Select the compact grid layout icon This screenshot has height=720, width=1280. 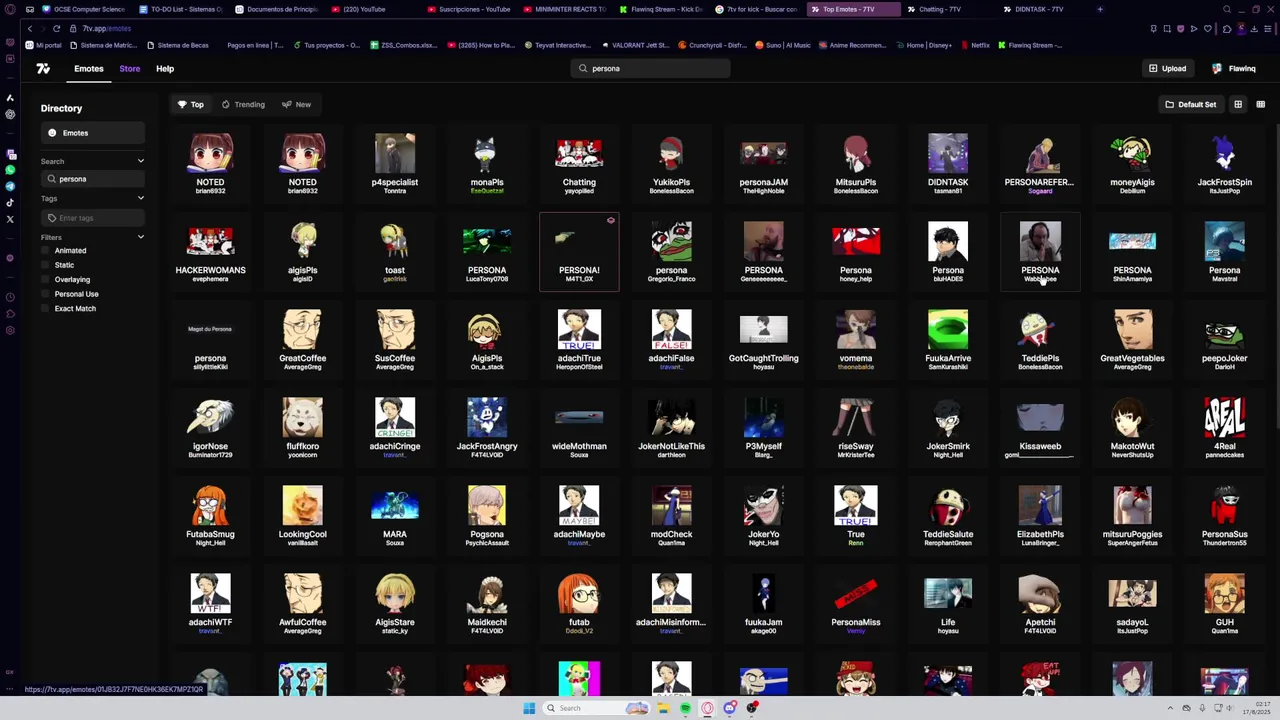(1260, 104)
